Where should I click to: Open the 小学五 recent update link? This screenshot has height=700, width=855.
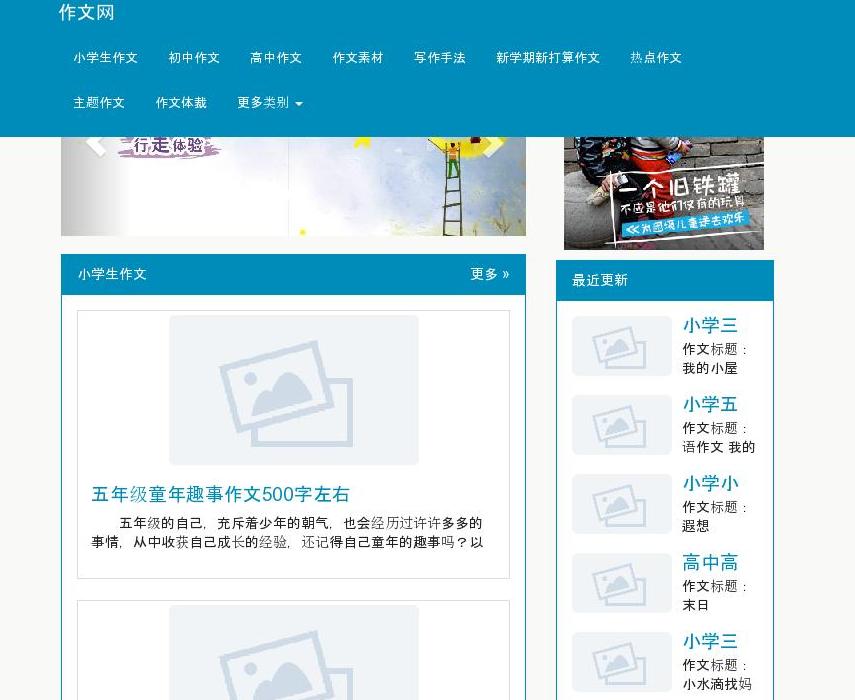tap(710, 405)
